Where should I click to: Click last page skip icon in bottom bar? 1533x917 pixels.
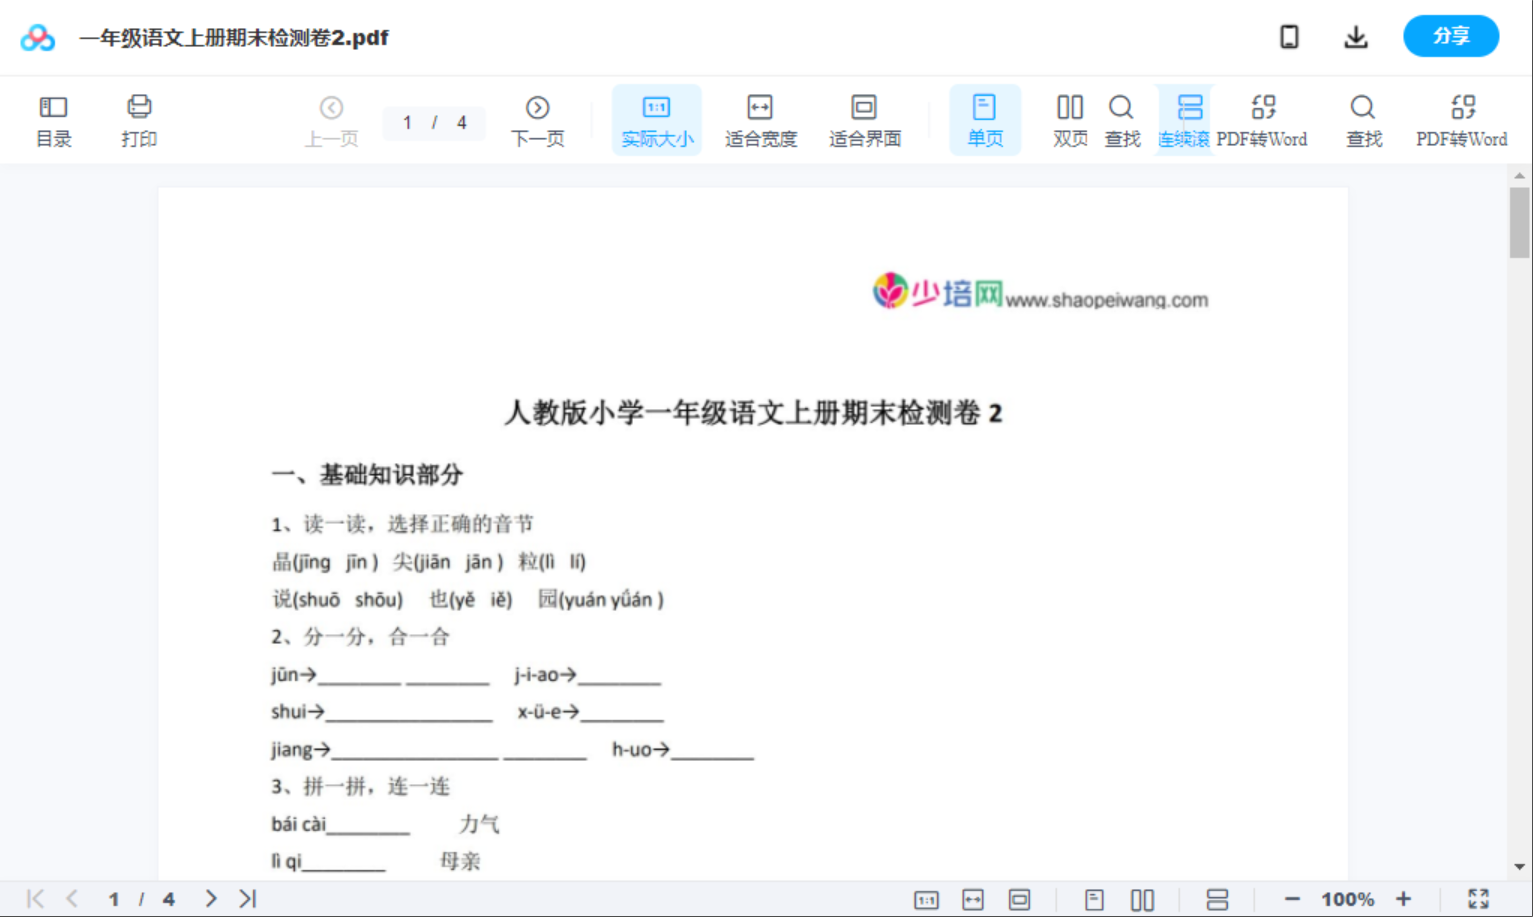click(x=247, y=898)
